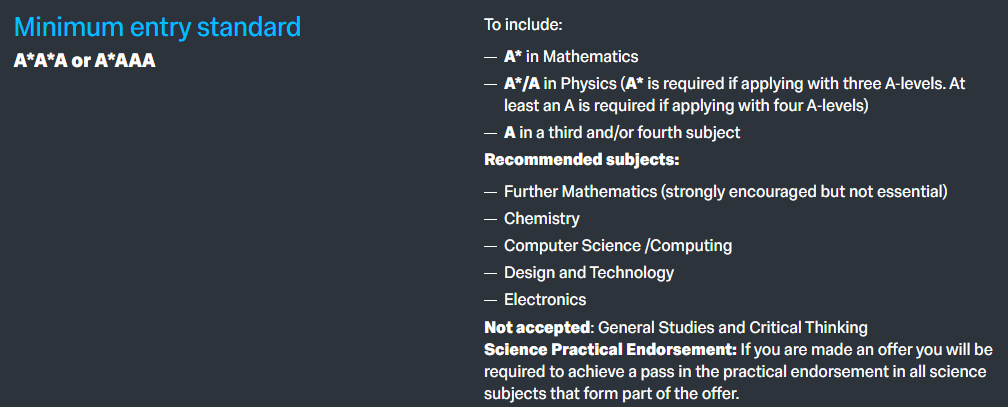Click the "Recommended subjects:" heading
The width and height of the screenshot is (1008, 407).
tap(582, 159)
